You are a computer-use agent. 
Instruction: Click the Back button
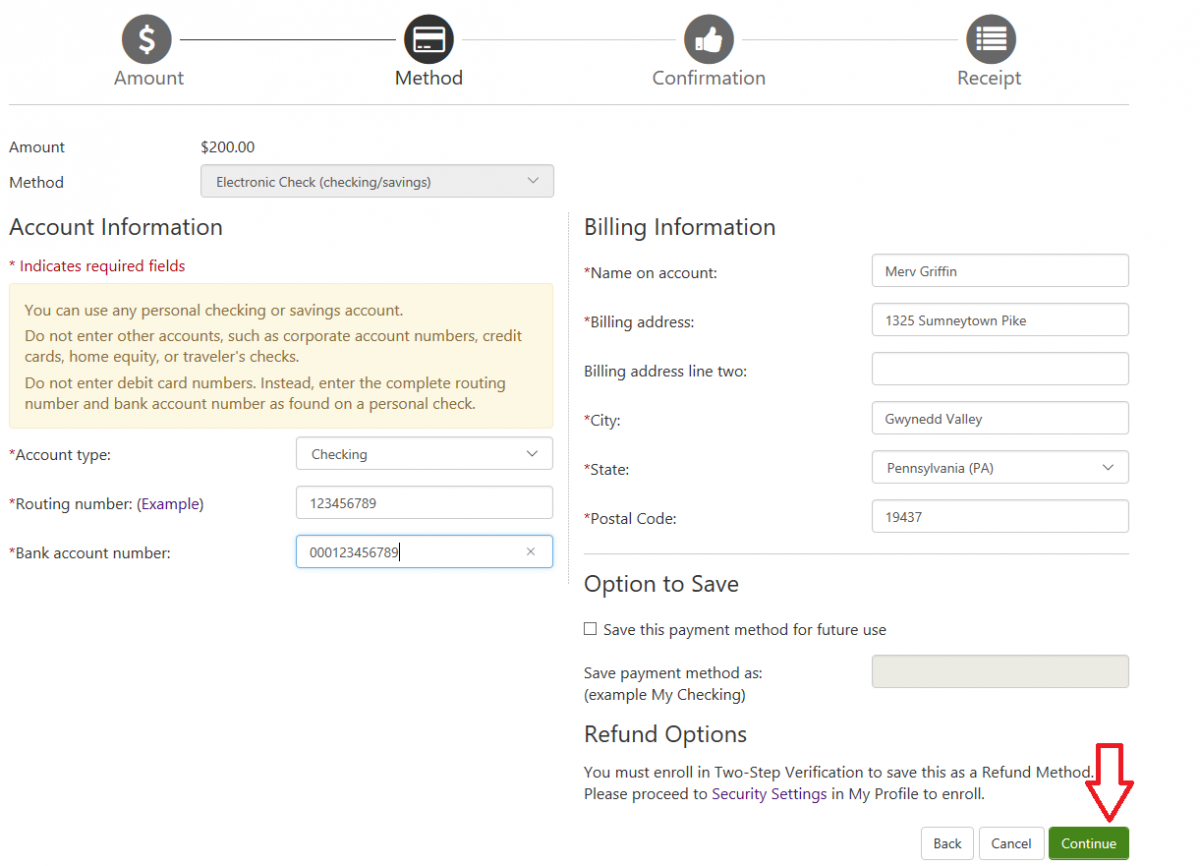tap(947, 843)
